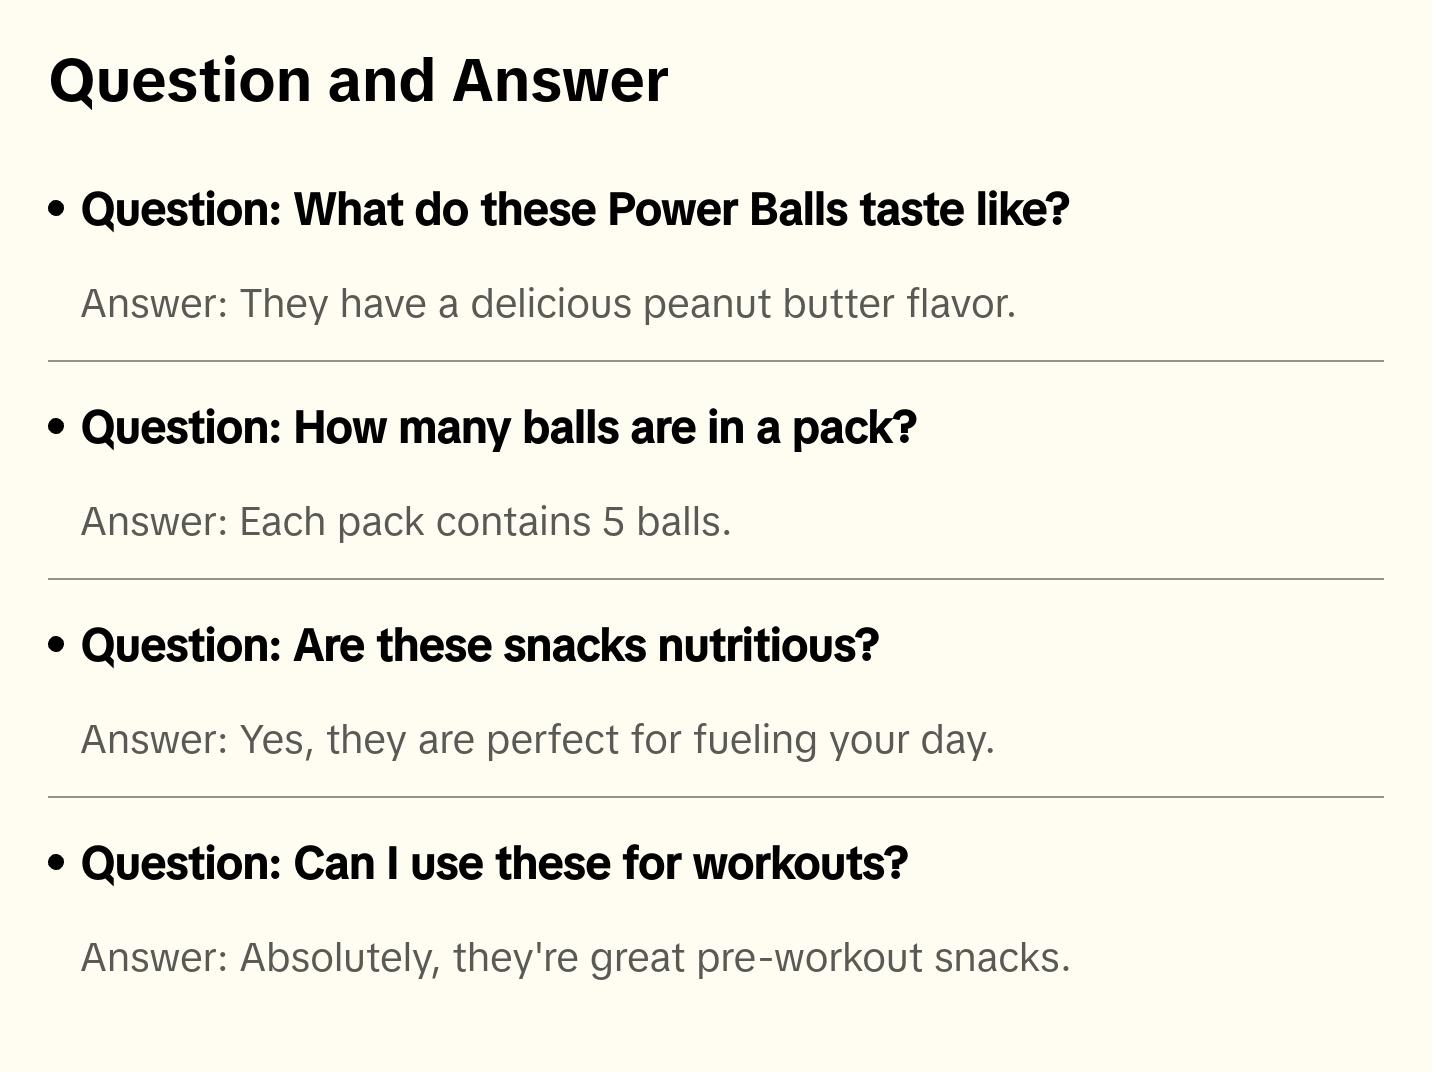Click the bullet beside the pack question
This screenshot has height=1072, width=1432.
point(57,427)
